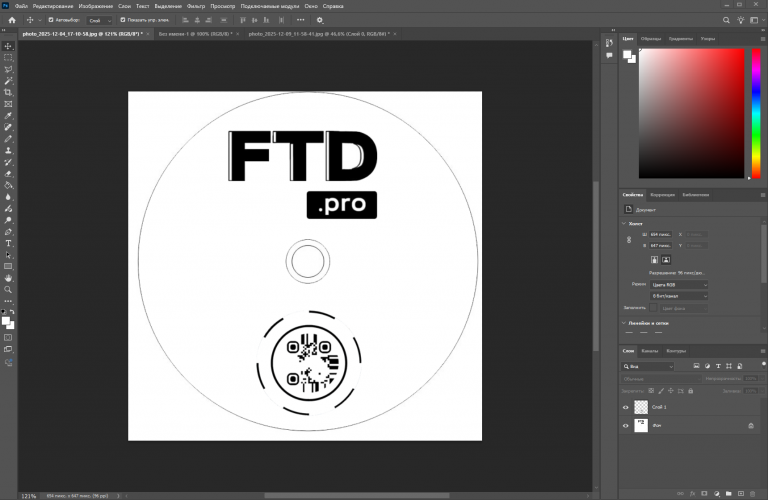Toggle the Показать упр. элем. checkbox
This screenshot has width=768, height=500.
(x=123, y=20)
